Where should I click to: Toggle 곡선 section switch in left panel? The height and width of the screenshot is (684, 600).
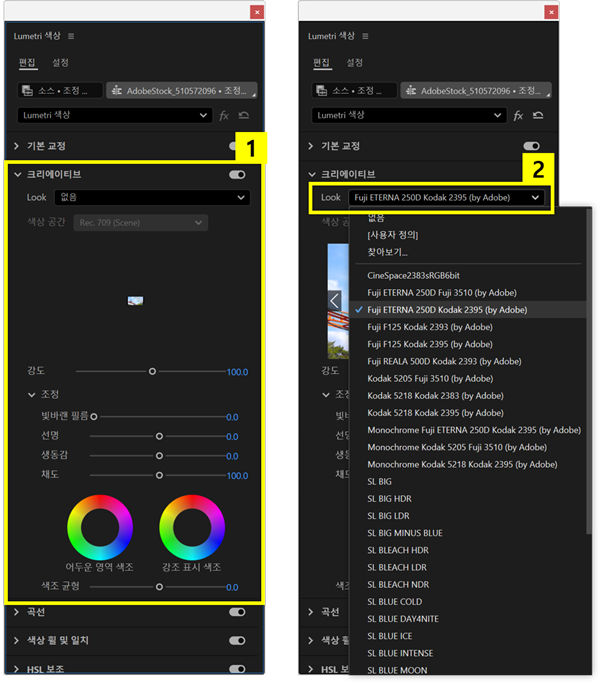237,612
